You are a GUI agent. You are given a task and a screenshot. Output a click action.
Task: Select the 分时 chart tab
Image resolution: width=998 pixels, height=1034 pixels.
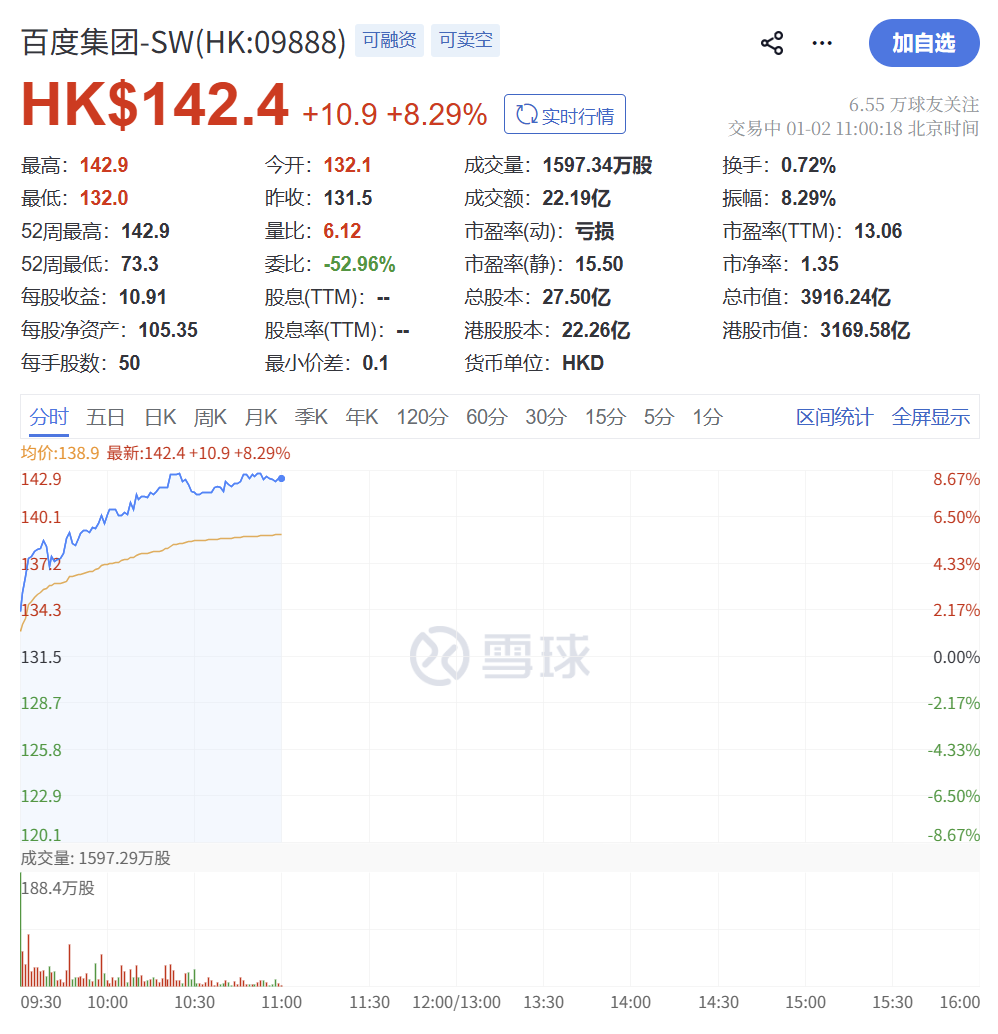[49, 417]
